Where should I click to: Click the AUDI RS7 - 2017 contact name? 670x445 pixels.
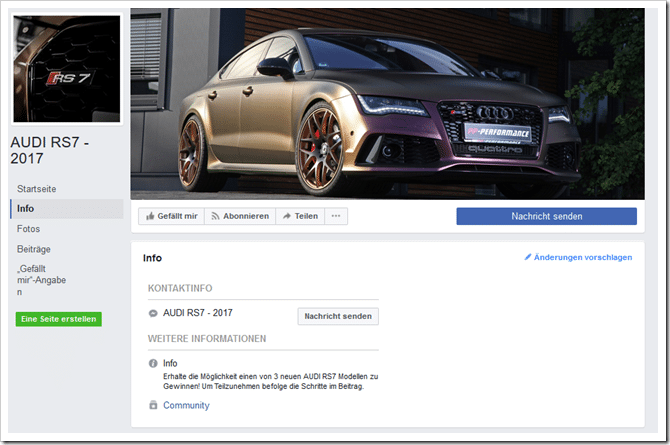198,313
